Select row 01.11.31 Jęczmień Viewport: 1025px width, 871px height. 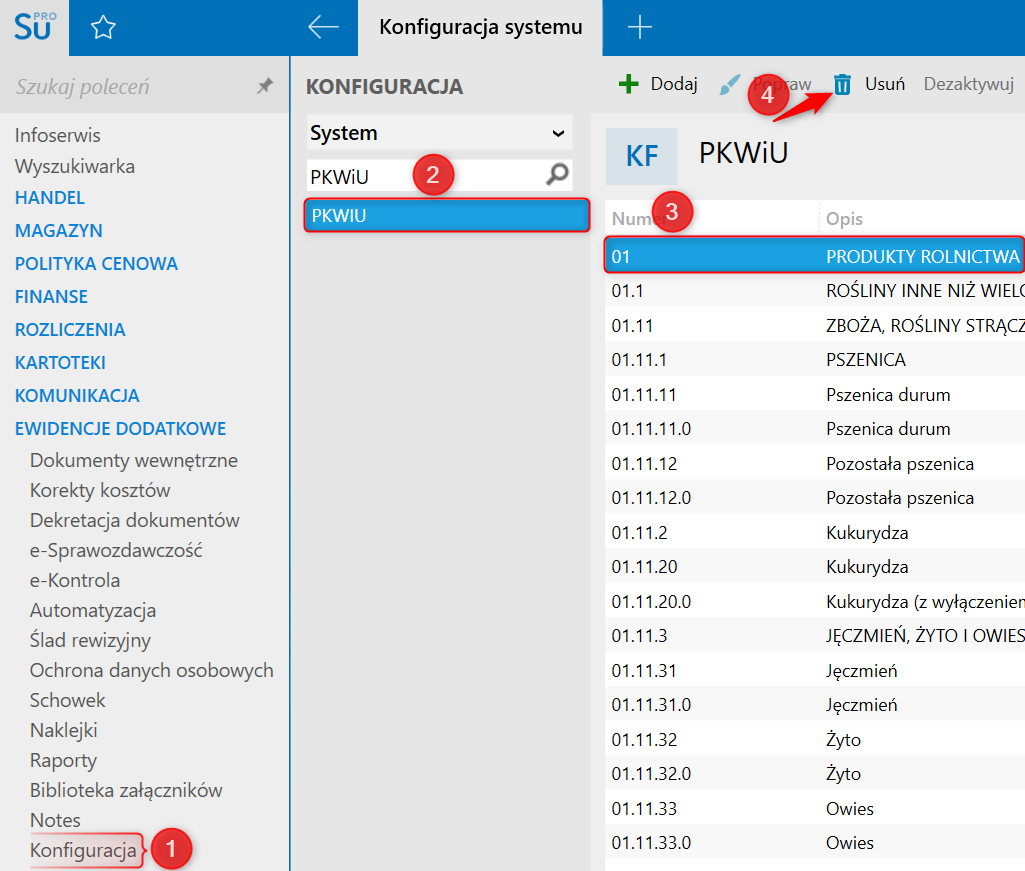815,670
